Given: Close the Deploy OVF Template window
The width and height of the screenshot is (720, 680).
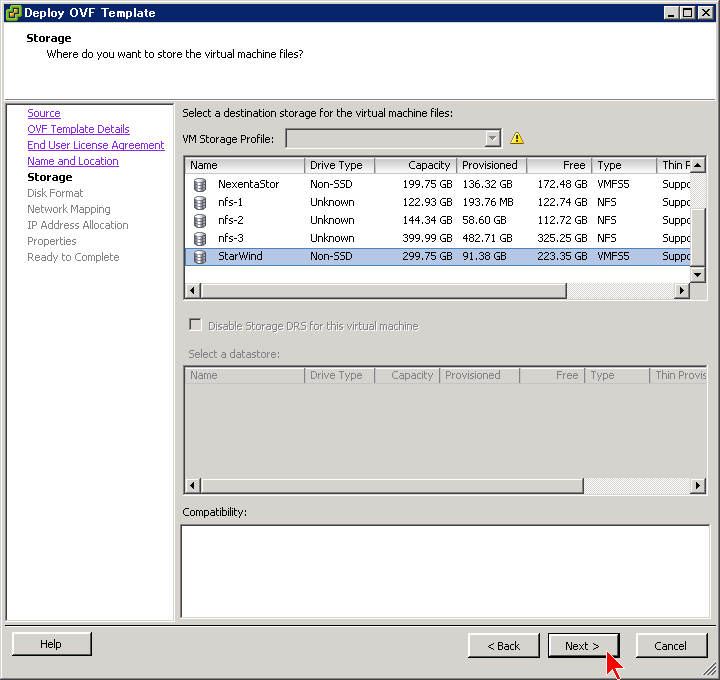Looking at the screenshot, I should pos(706,12).
